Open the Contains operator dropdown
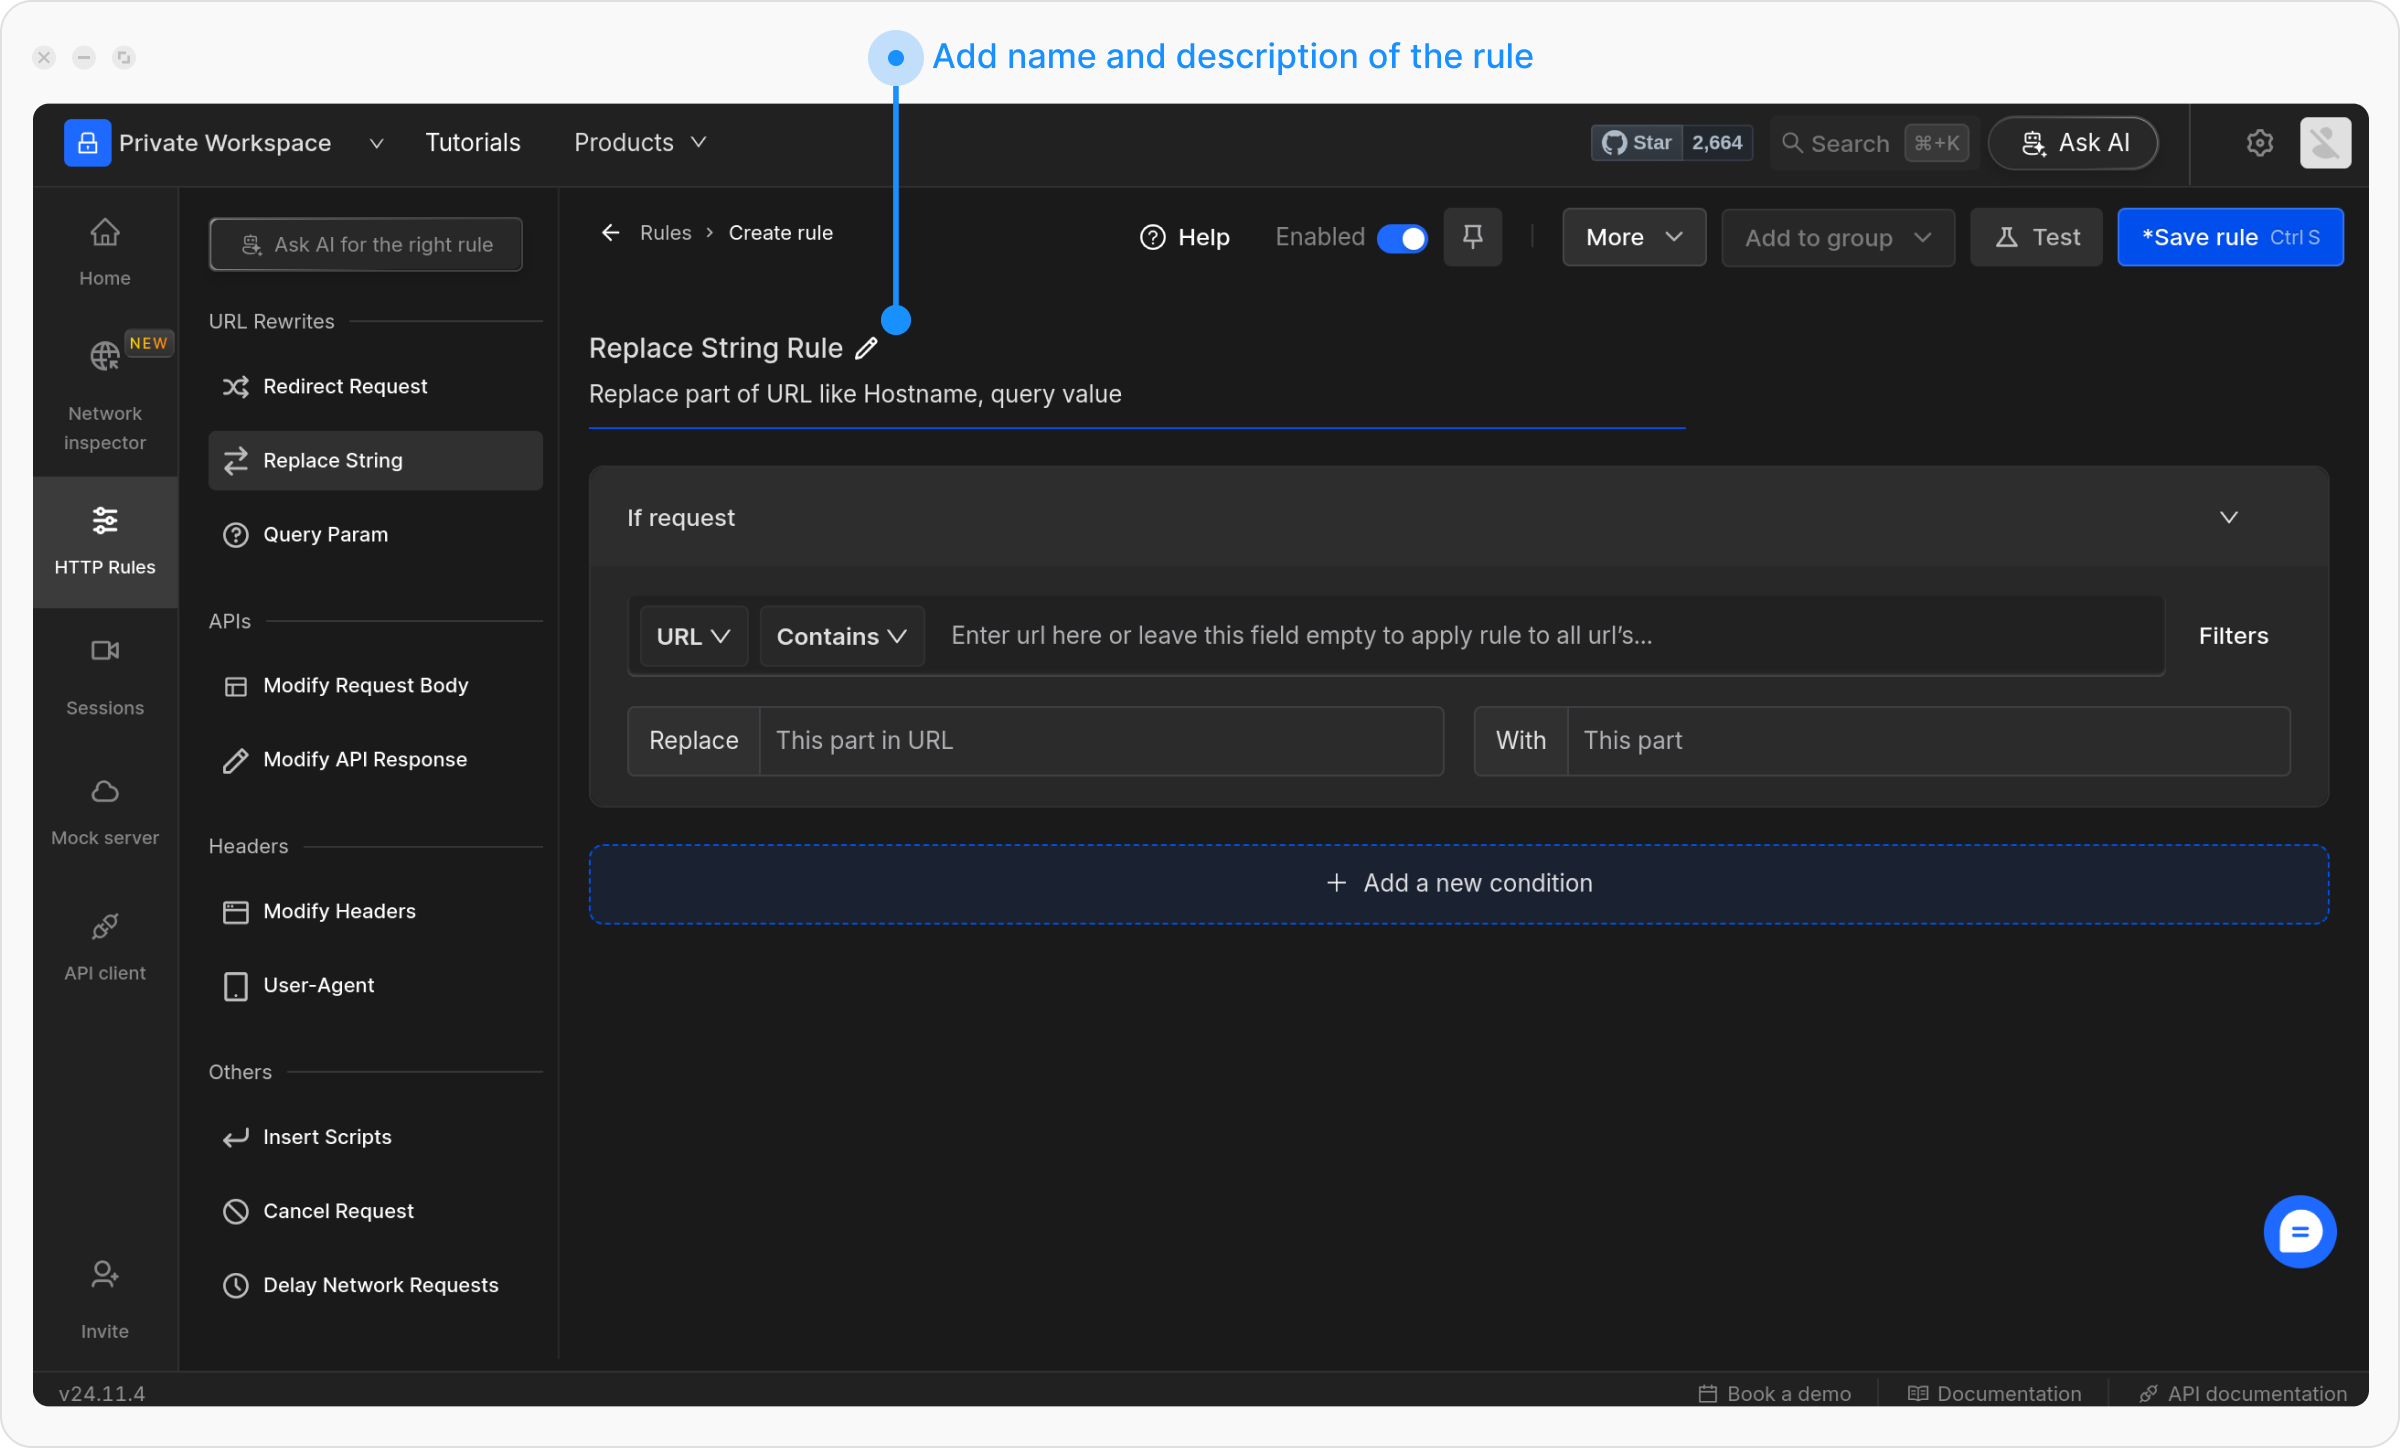Viewport: 2400px width, 1448px height. point(841,636)
